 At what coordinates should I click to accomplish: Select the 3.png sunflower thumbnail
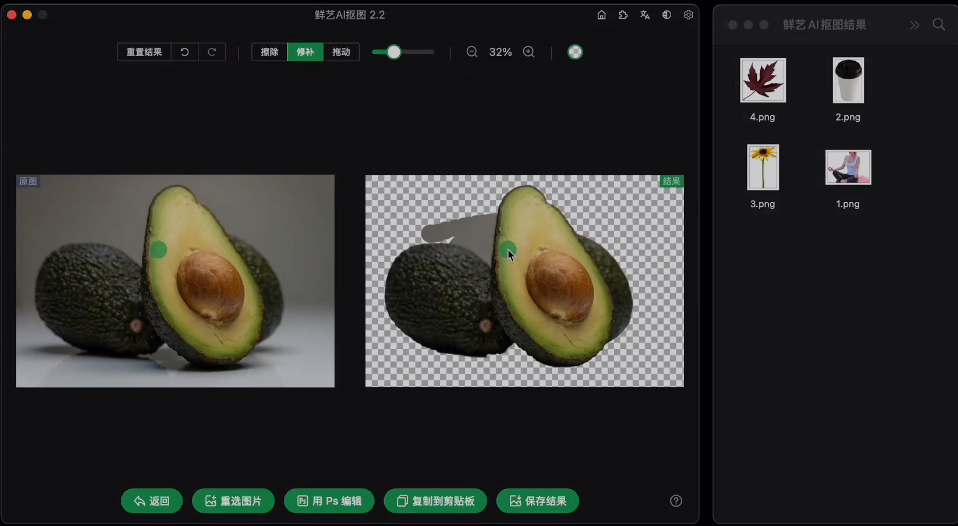pyautogui.click(x=762, y=167)
